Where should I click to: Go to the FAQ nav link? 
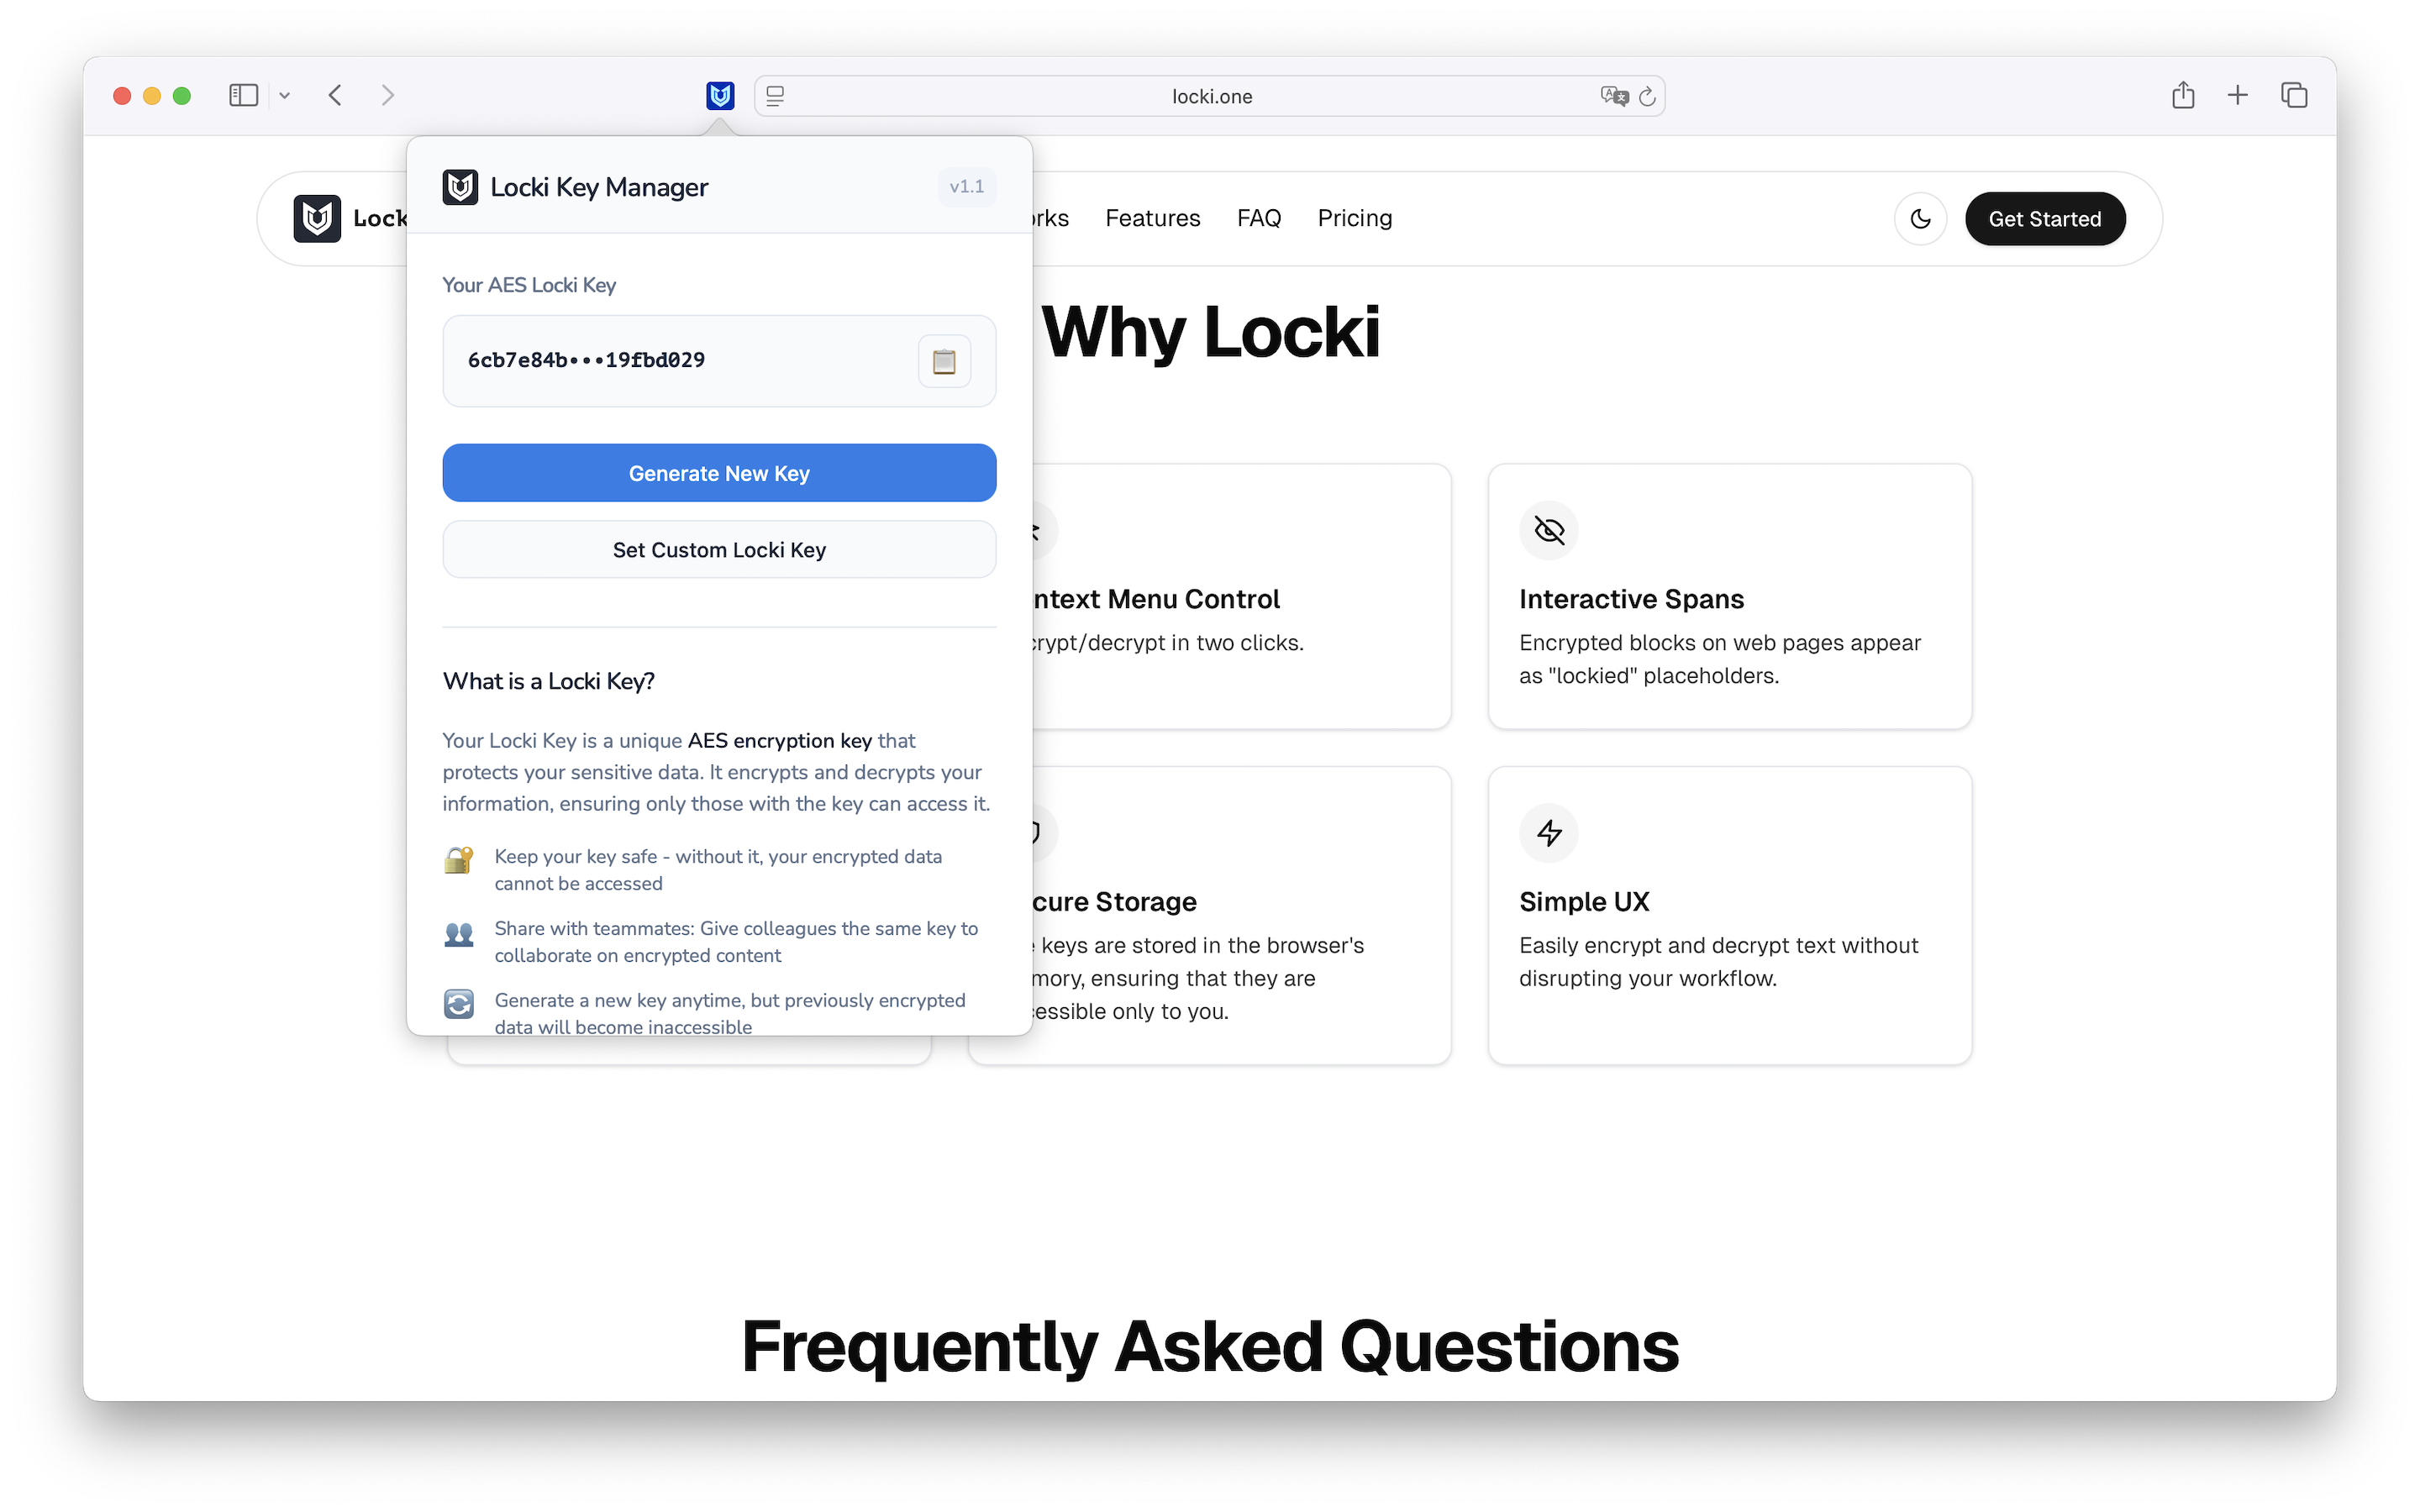[x=1258, y=218]
